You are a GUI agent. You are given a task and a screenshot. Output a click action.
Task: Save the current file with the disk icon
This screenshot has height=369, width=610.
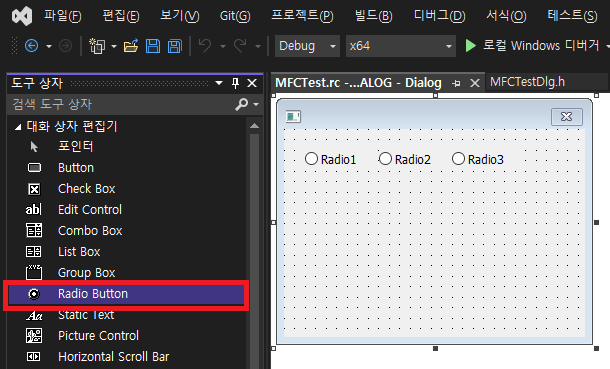pos(152,46)
